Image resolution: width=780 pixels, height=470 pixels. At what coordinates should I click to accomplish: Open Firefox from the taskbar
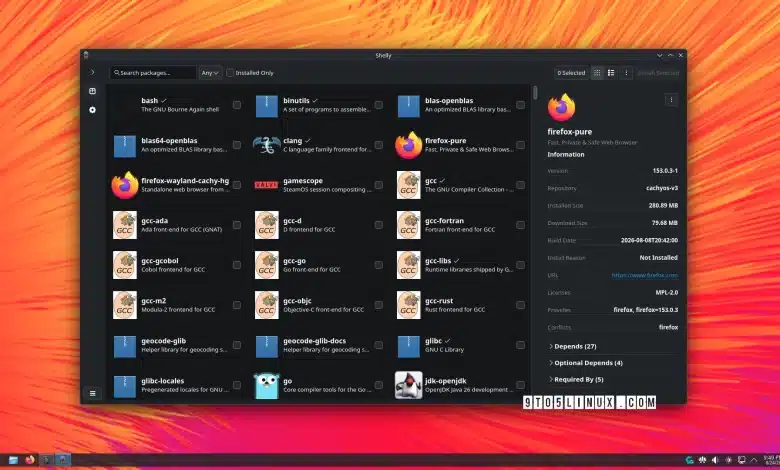pyautogui.click(x=30, y=460)
